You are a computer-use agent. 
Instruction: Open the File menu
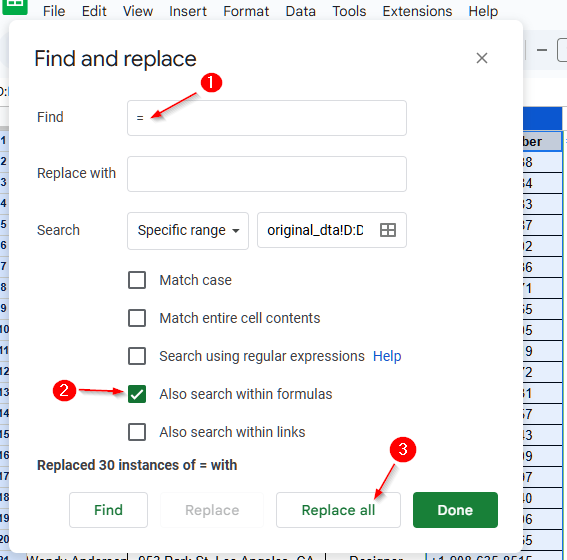click(x=54, y=11)
